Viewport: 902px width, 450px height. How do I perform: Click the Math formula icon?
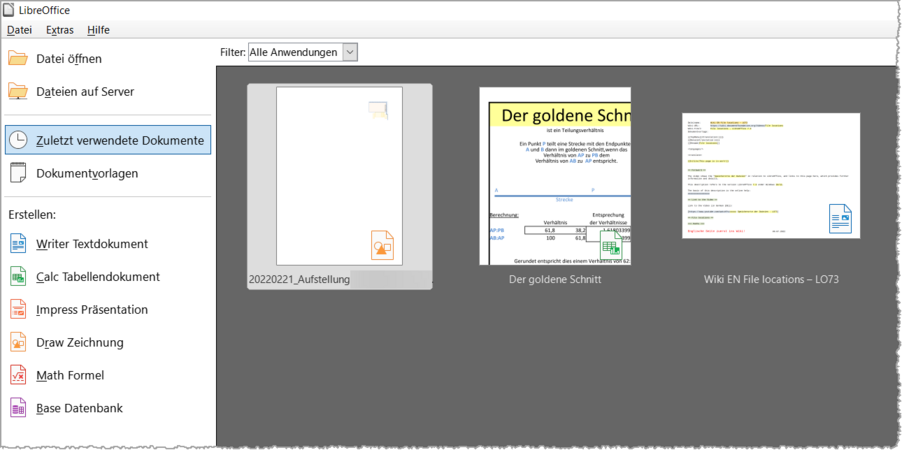pos(18,375)
